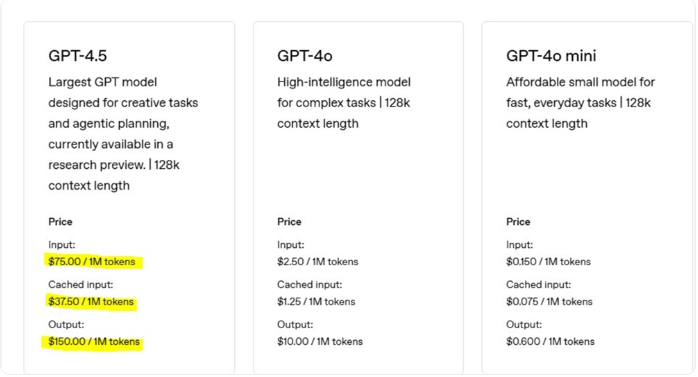Click highlighted $37.50 / 1M tokens cached price

[x=91, y=301]
